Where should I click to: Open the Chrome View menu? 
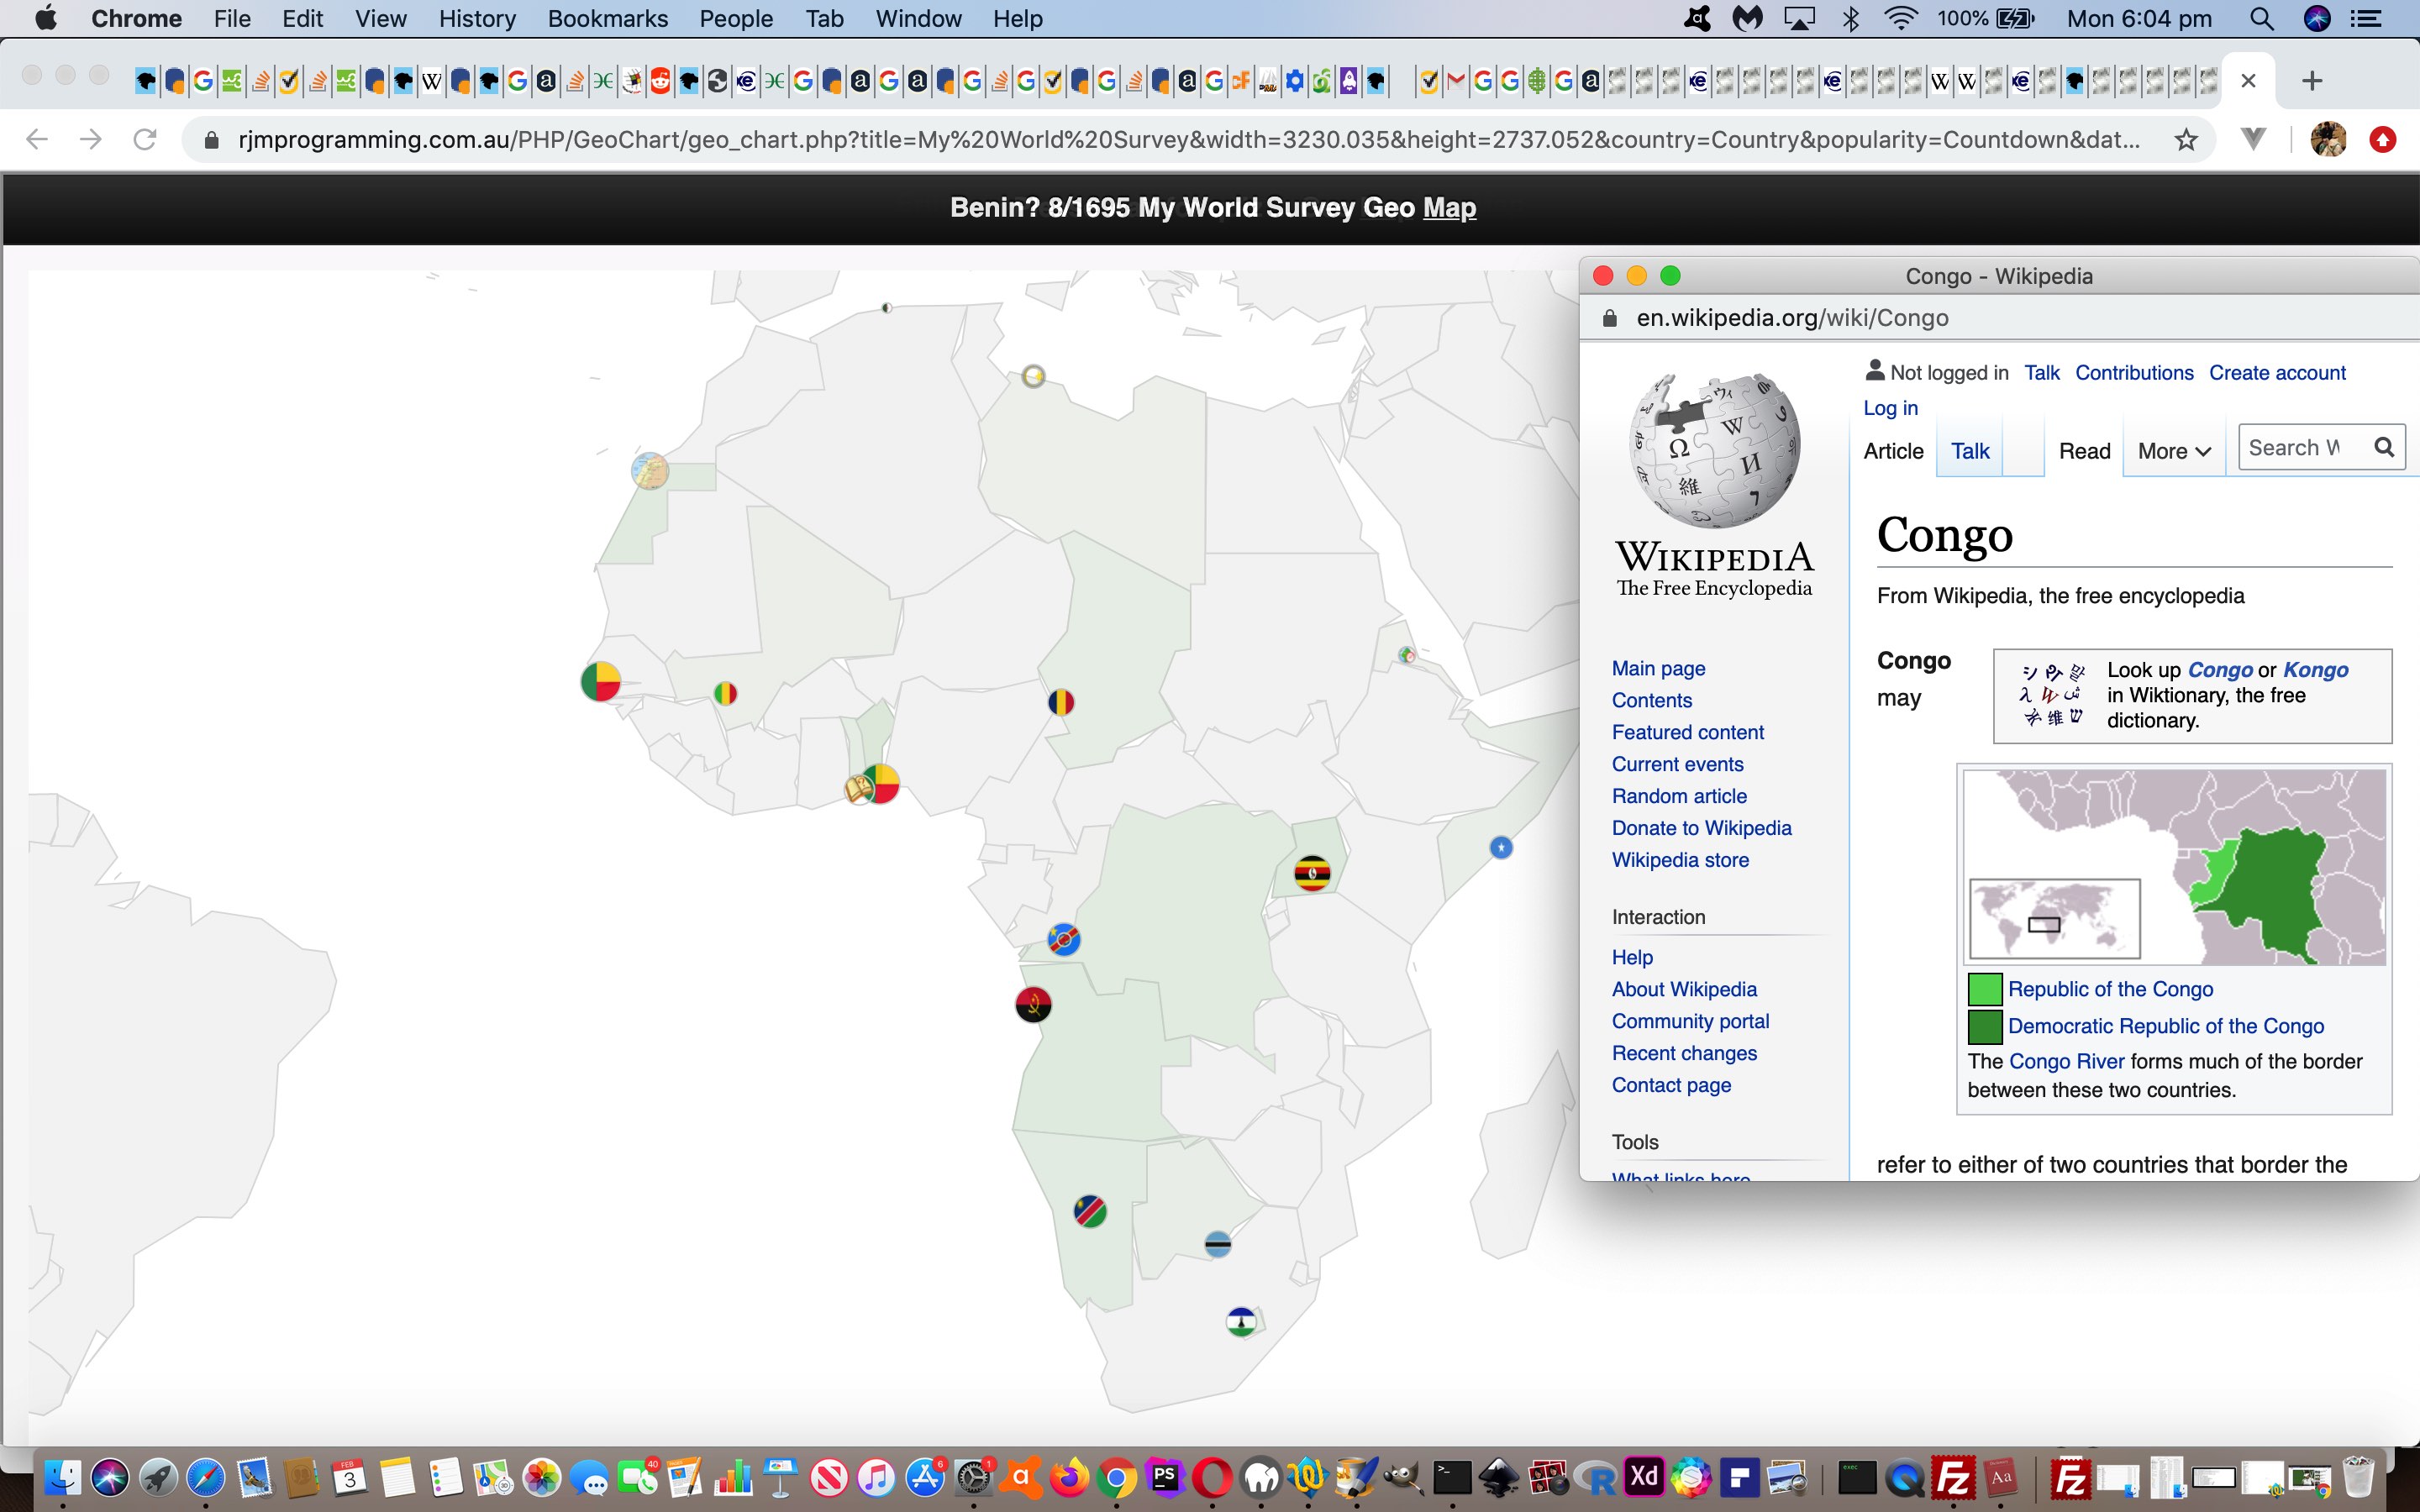(381, 18)
